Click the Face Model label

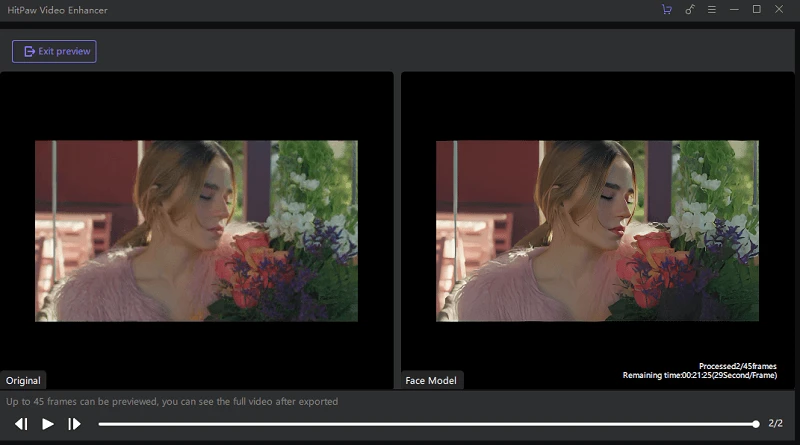click(x=431, y=381)
